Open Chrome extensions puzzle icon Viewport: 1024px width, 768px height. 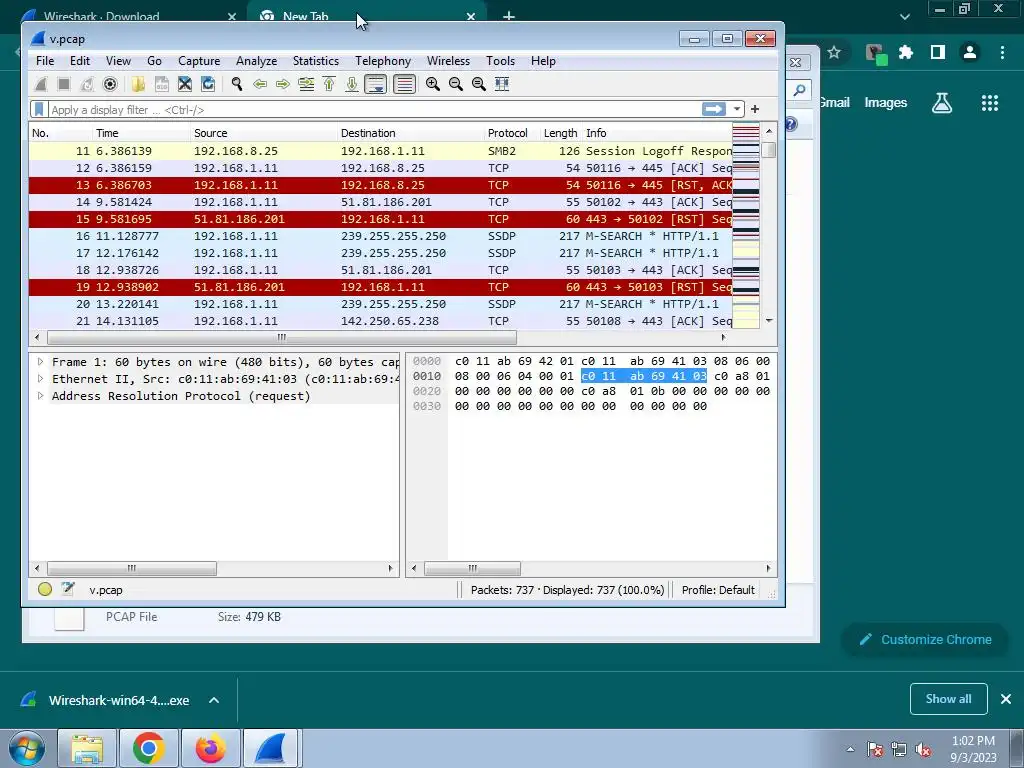click(905, 52)
